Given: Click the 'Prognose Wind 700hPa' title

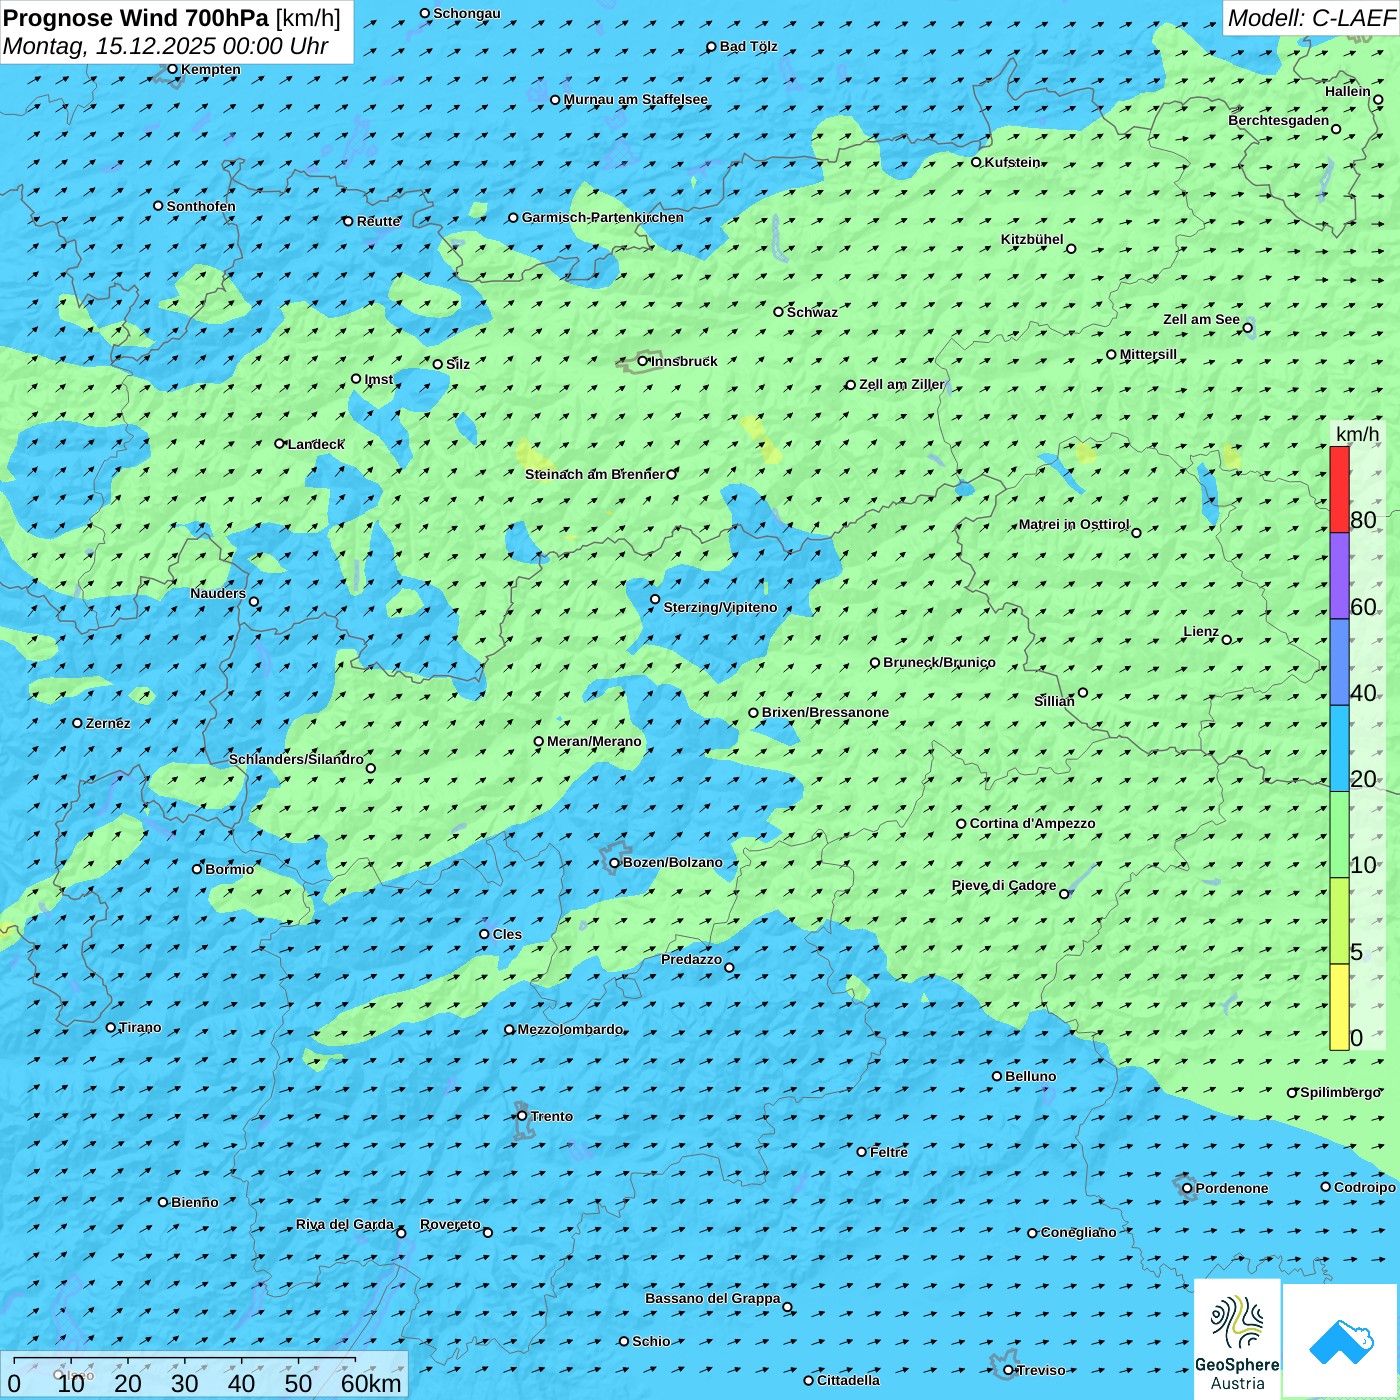Looking at the screenshot, I should pos(137,18).
